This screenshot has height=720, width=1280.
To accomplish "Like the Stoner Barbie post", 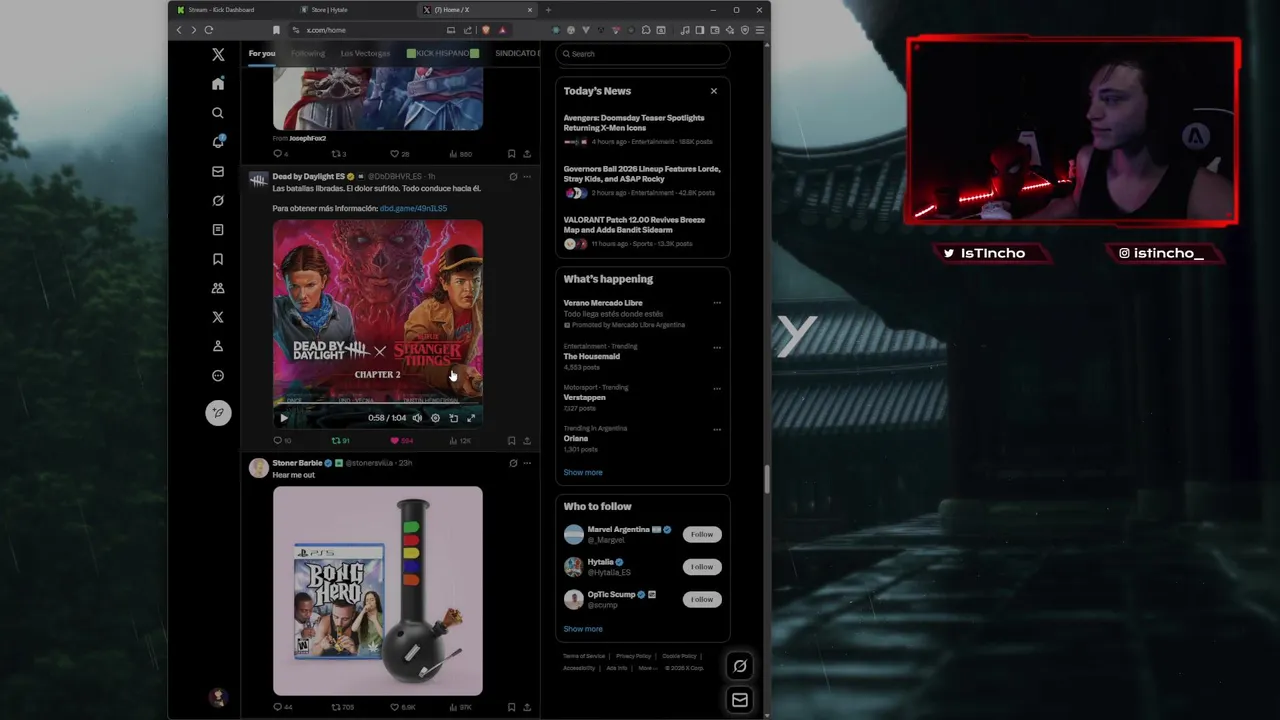I will 403,707.
